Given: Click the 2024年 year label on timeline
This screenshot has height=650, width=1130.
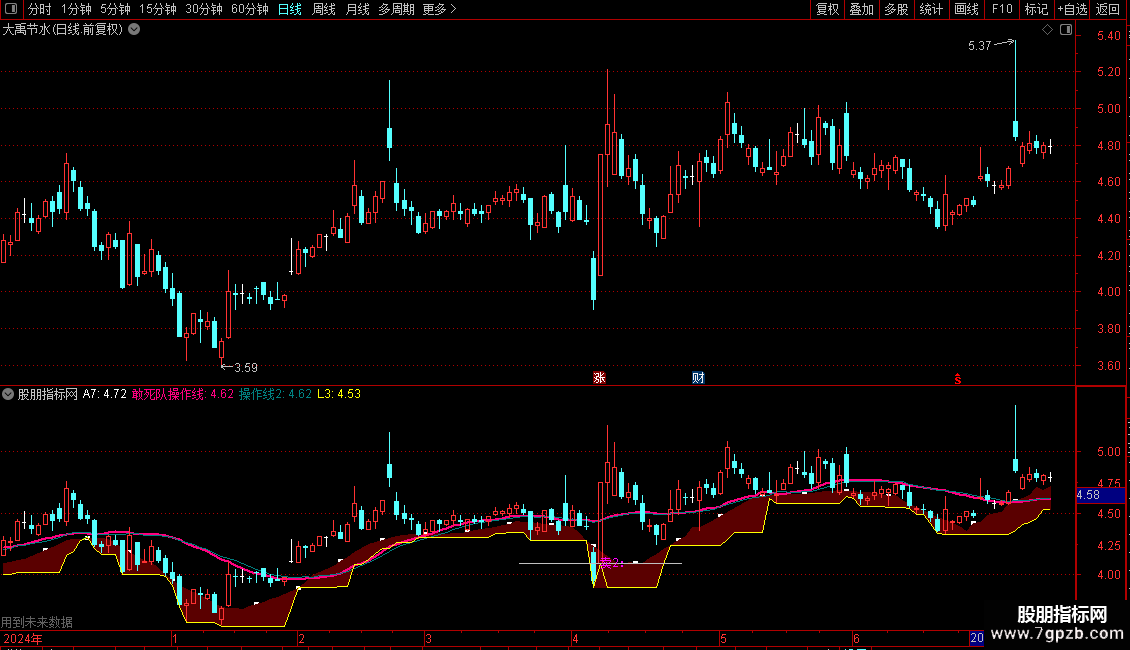Looking at the screenshot, I should 22,638.
